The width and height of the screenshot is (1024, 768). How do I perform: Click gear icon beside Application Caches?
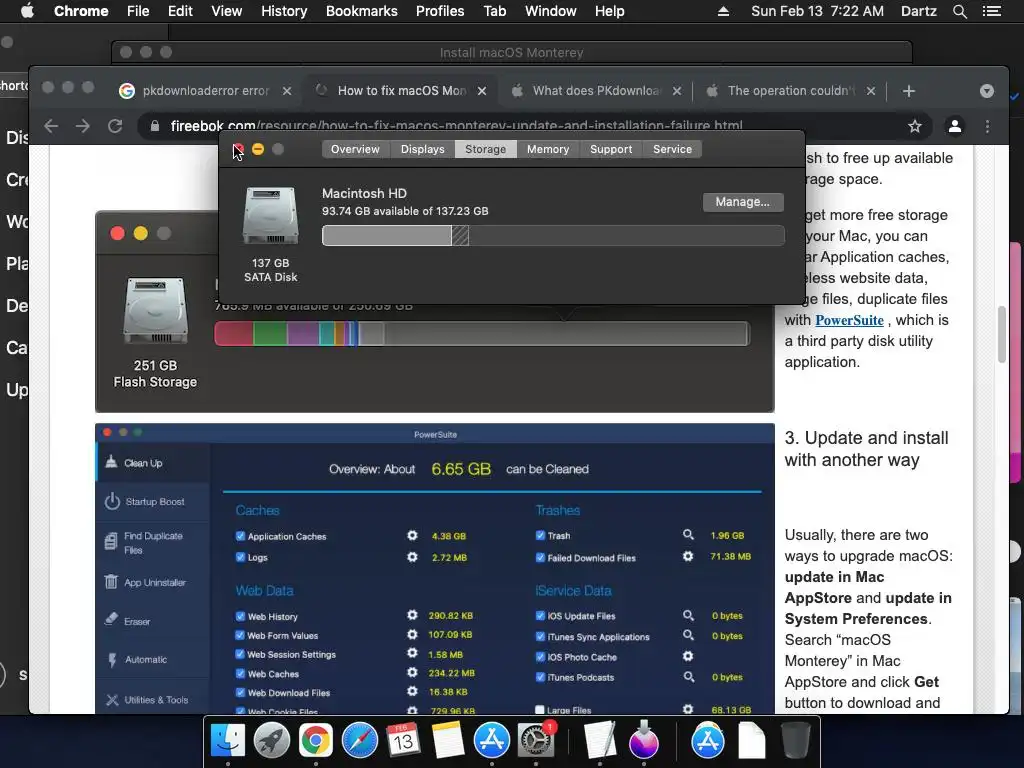point(412,536)
